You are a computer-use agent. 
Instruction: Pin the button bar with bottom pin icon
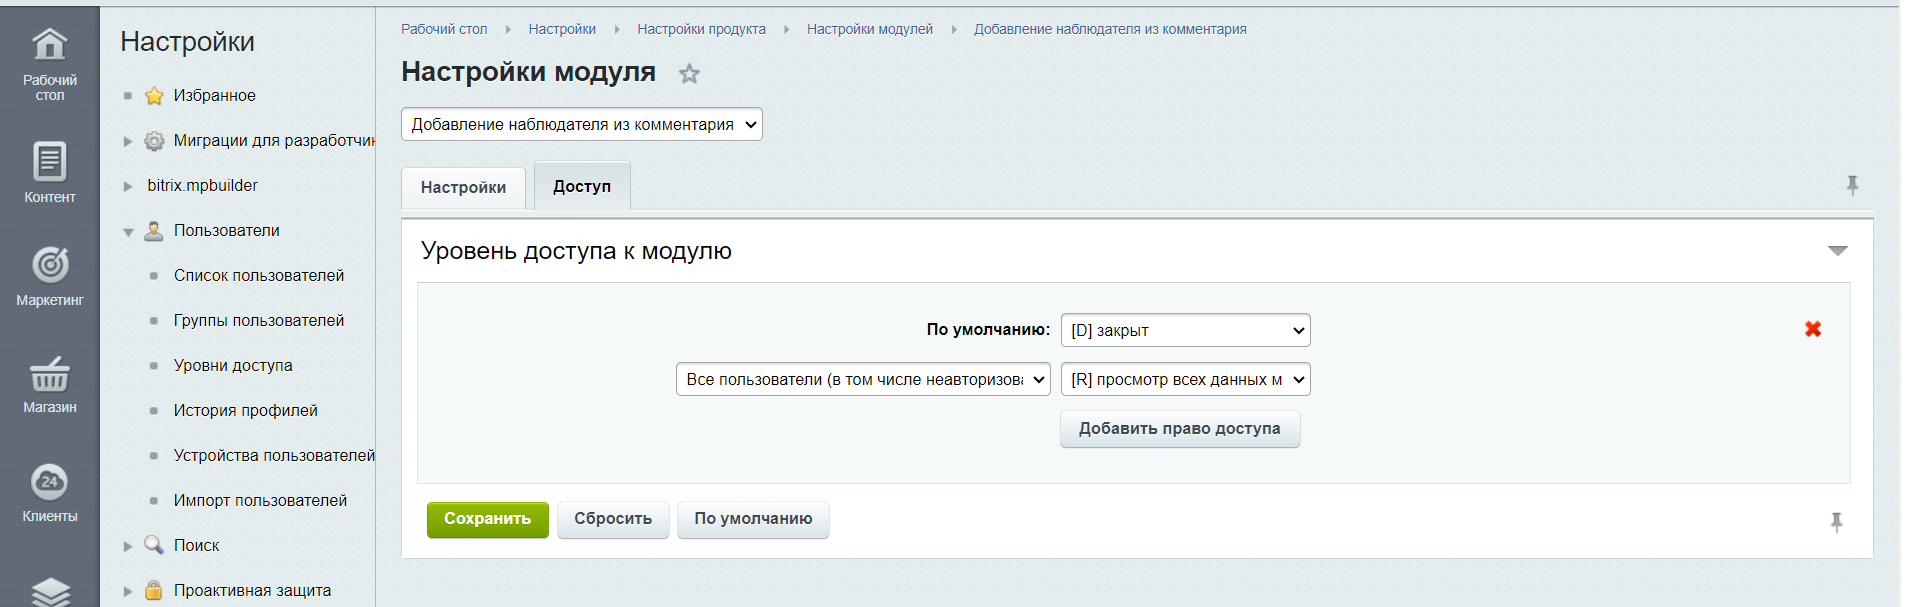1836,521
